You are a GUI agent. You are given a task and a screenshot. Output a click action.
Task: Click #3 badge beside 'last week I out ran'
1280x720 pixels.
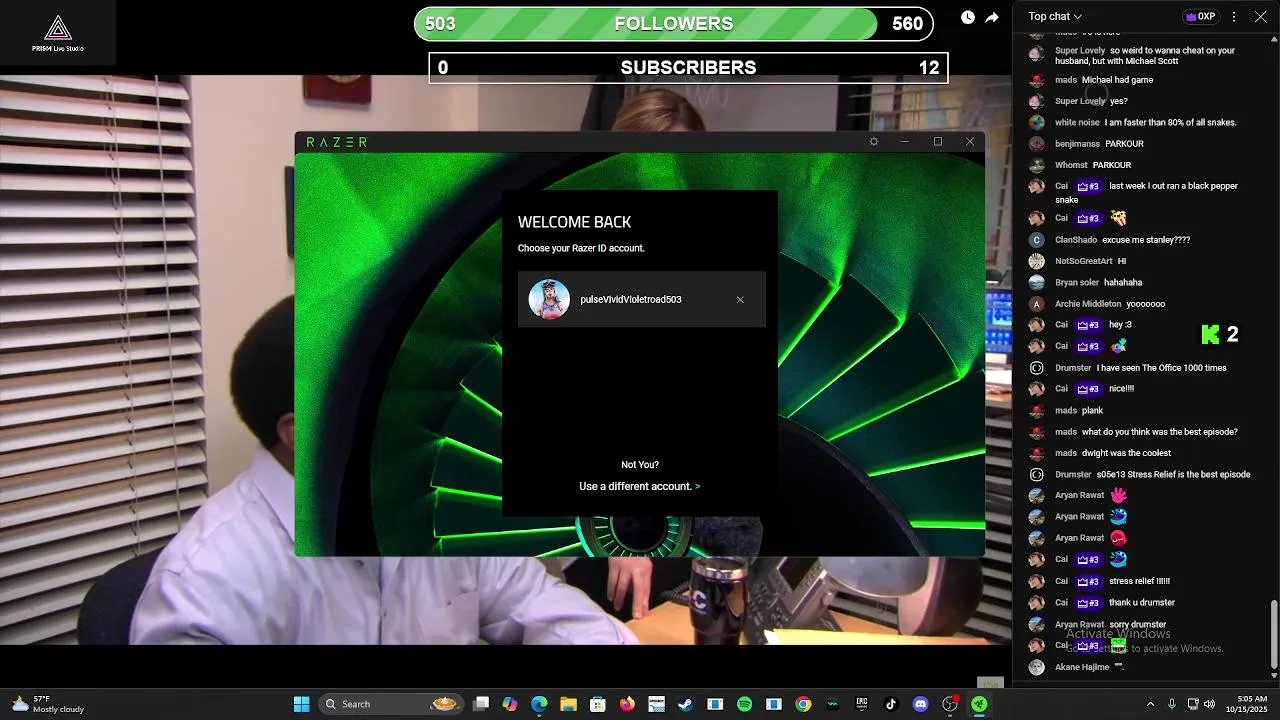[1088, 186]
